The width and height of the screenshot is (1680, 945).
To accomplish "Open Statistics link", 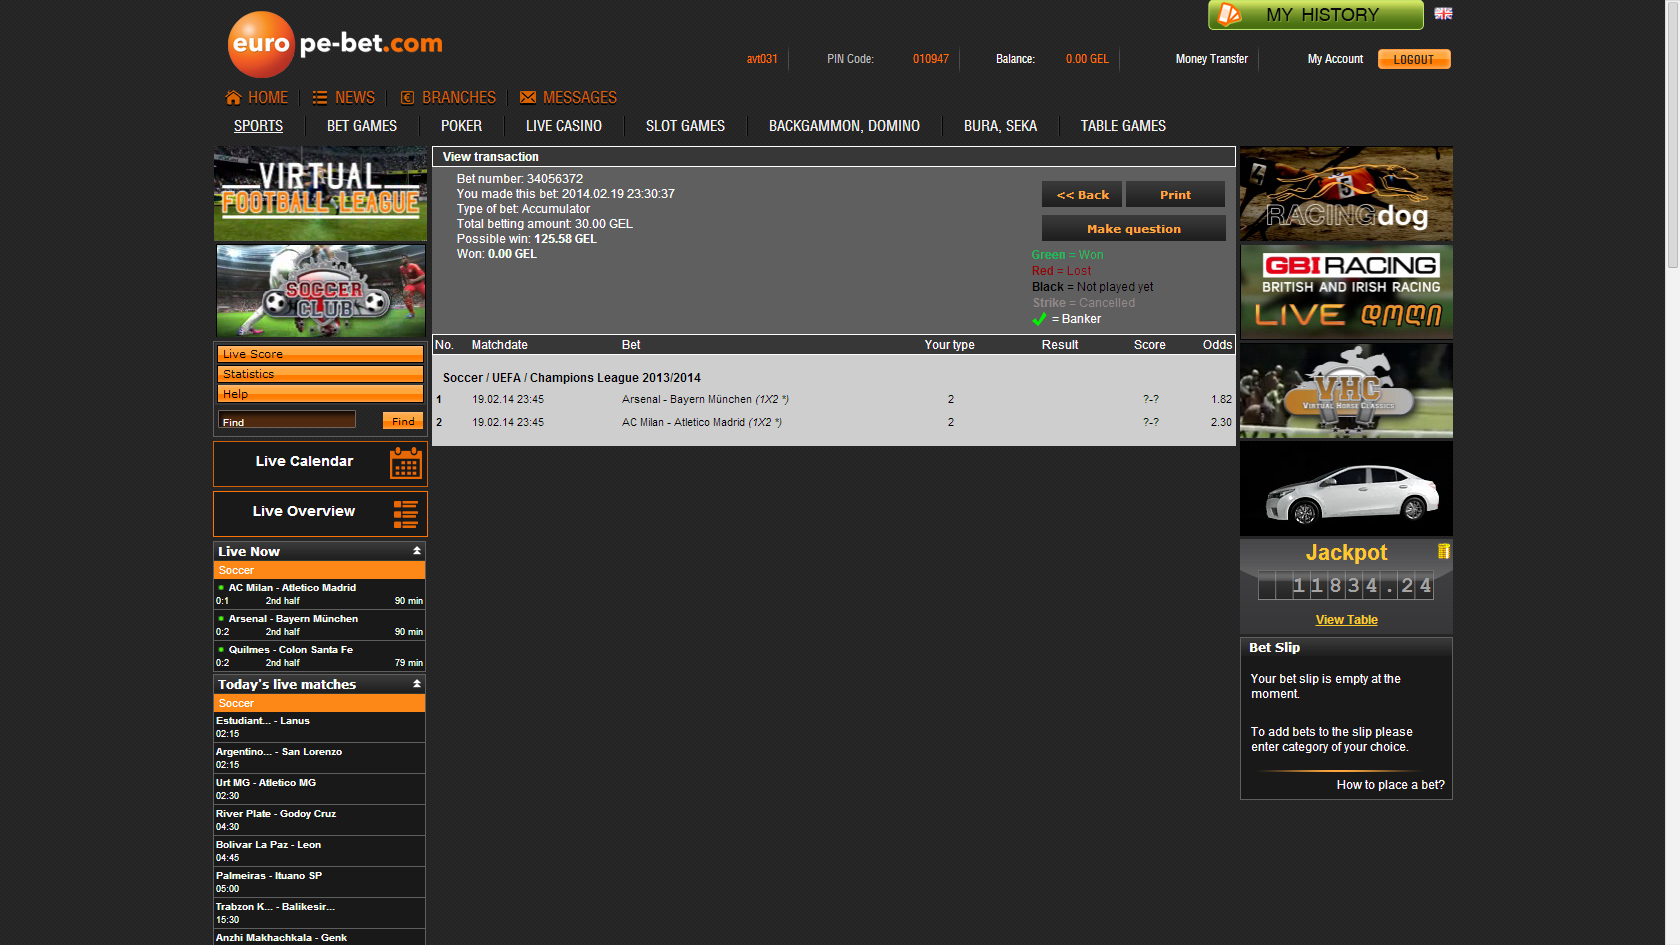I will coord(320,374).
